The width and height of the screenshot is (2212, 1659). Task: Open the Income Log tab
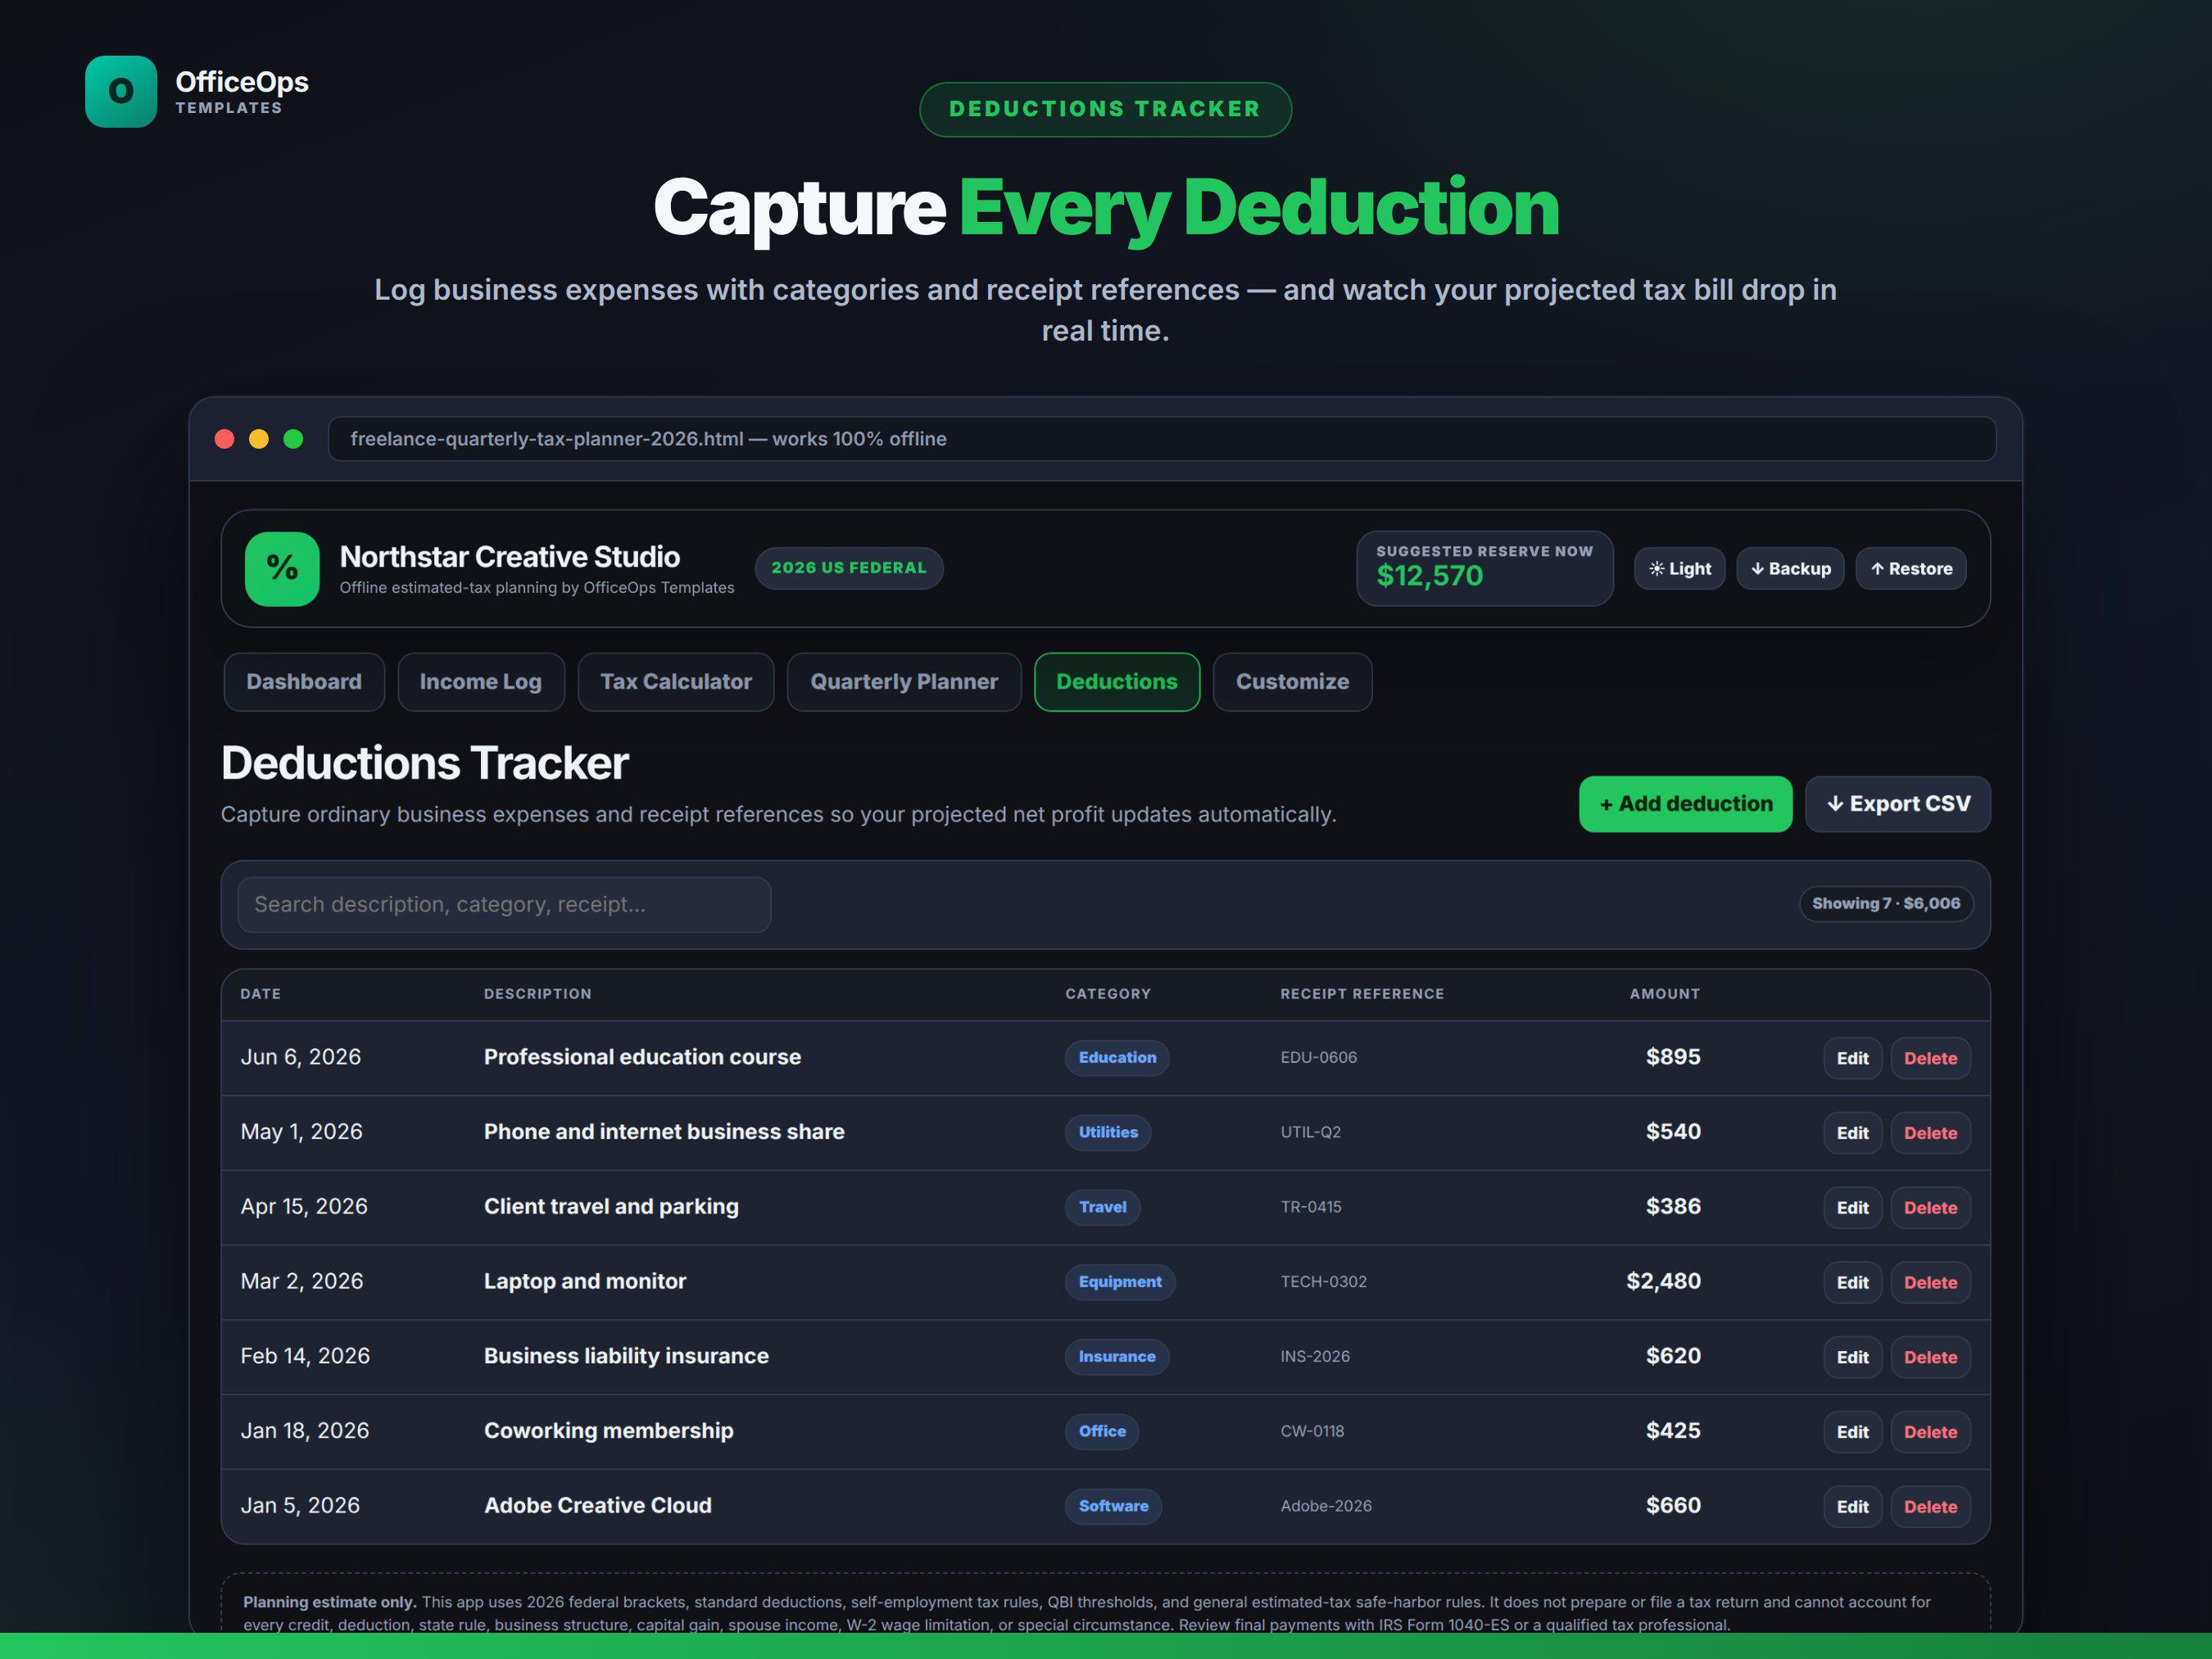481,682
